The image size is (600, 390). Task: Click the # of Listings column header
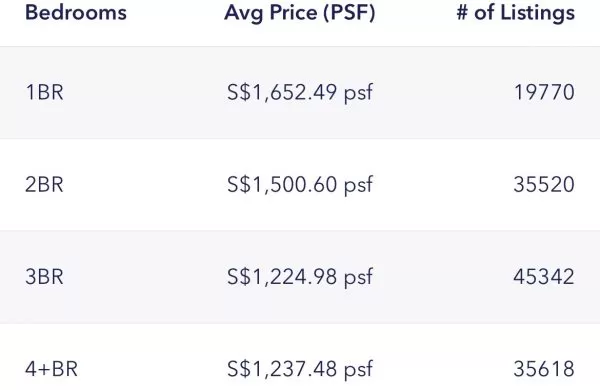(x=516, y=13)
